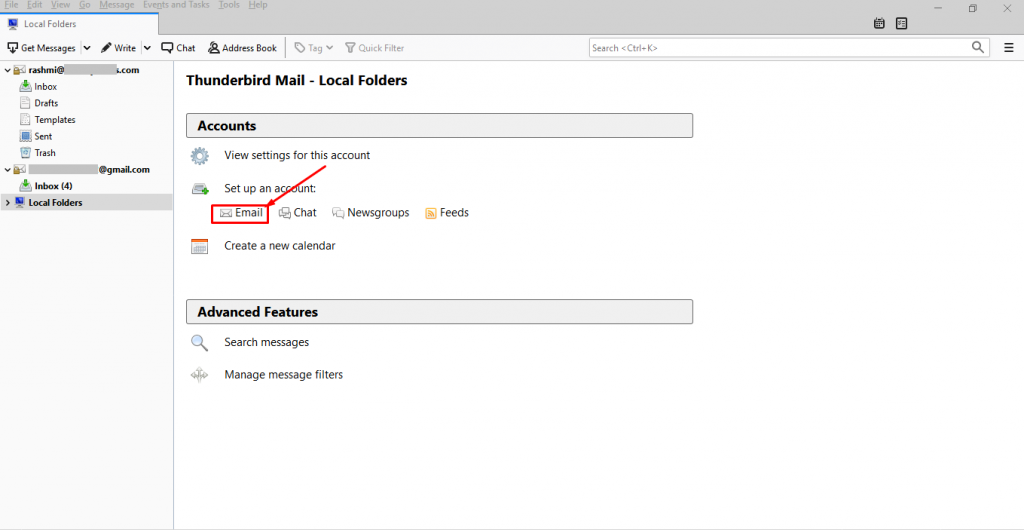1024x530 pixels.
Task: Open the Tasks tab icon
Action: (x=901, y=23)
